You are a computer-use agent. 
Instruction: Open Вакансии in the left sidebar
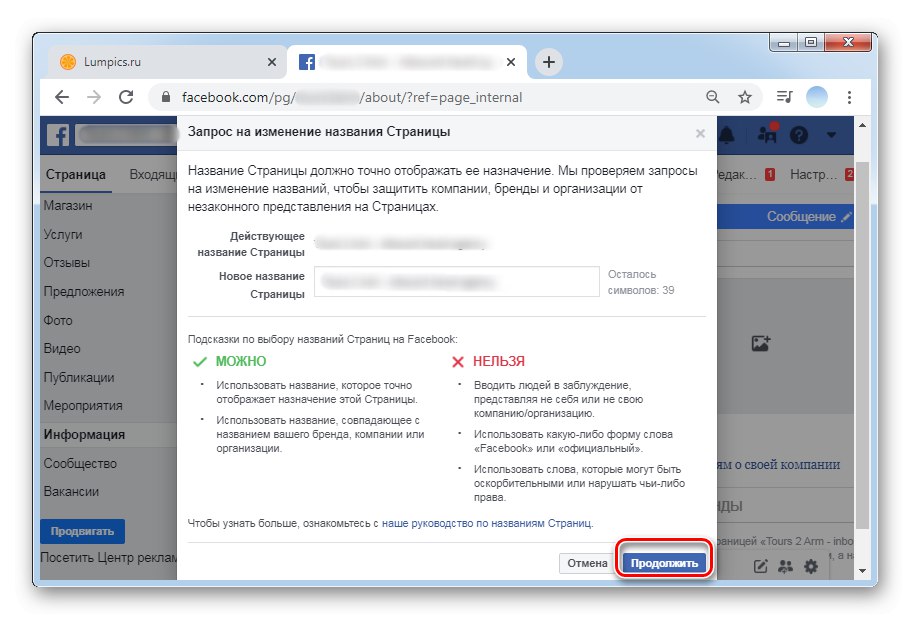coord(71,492)
